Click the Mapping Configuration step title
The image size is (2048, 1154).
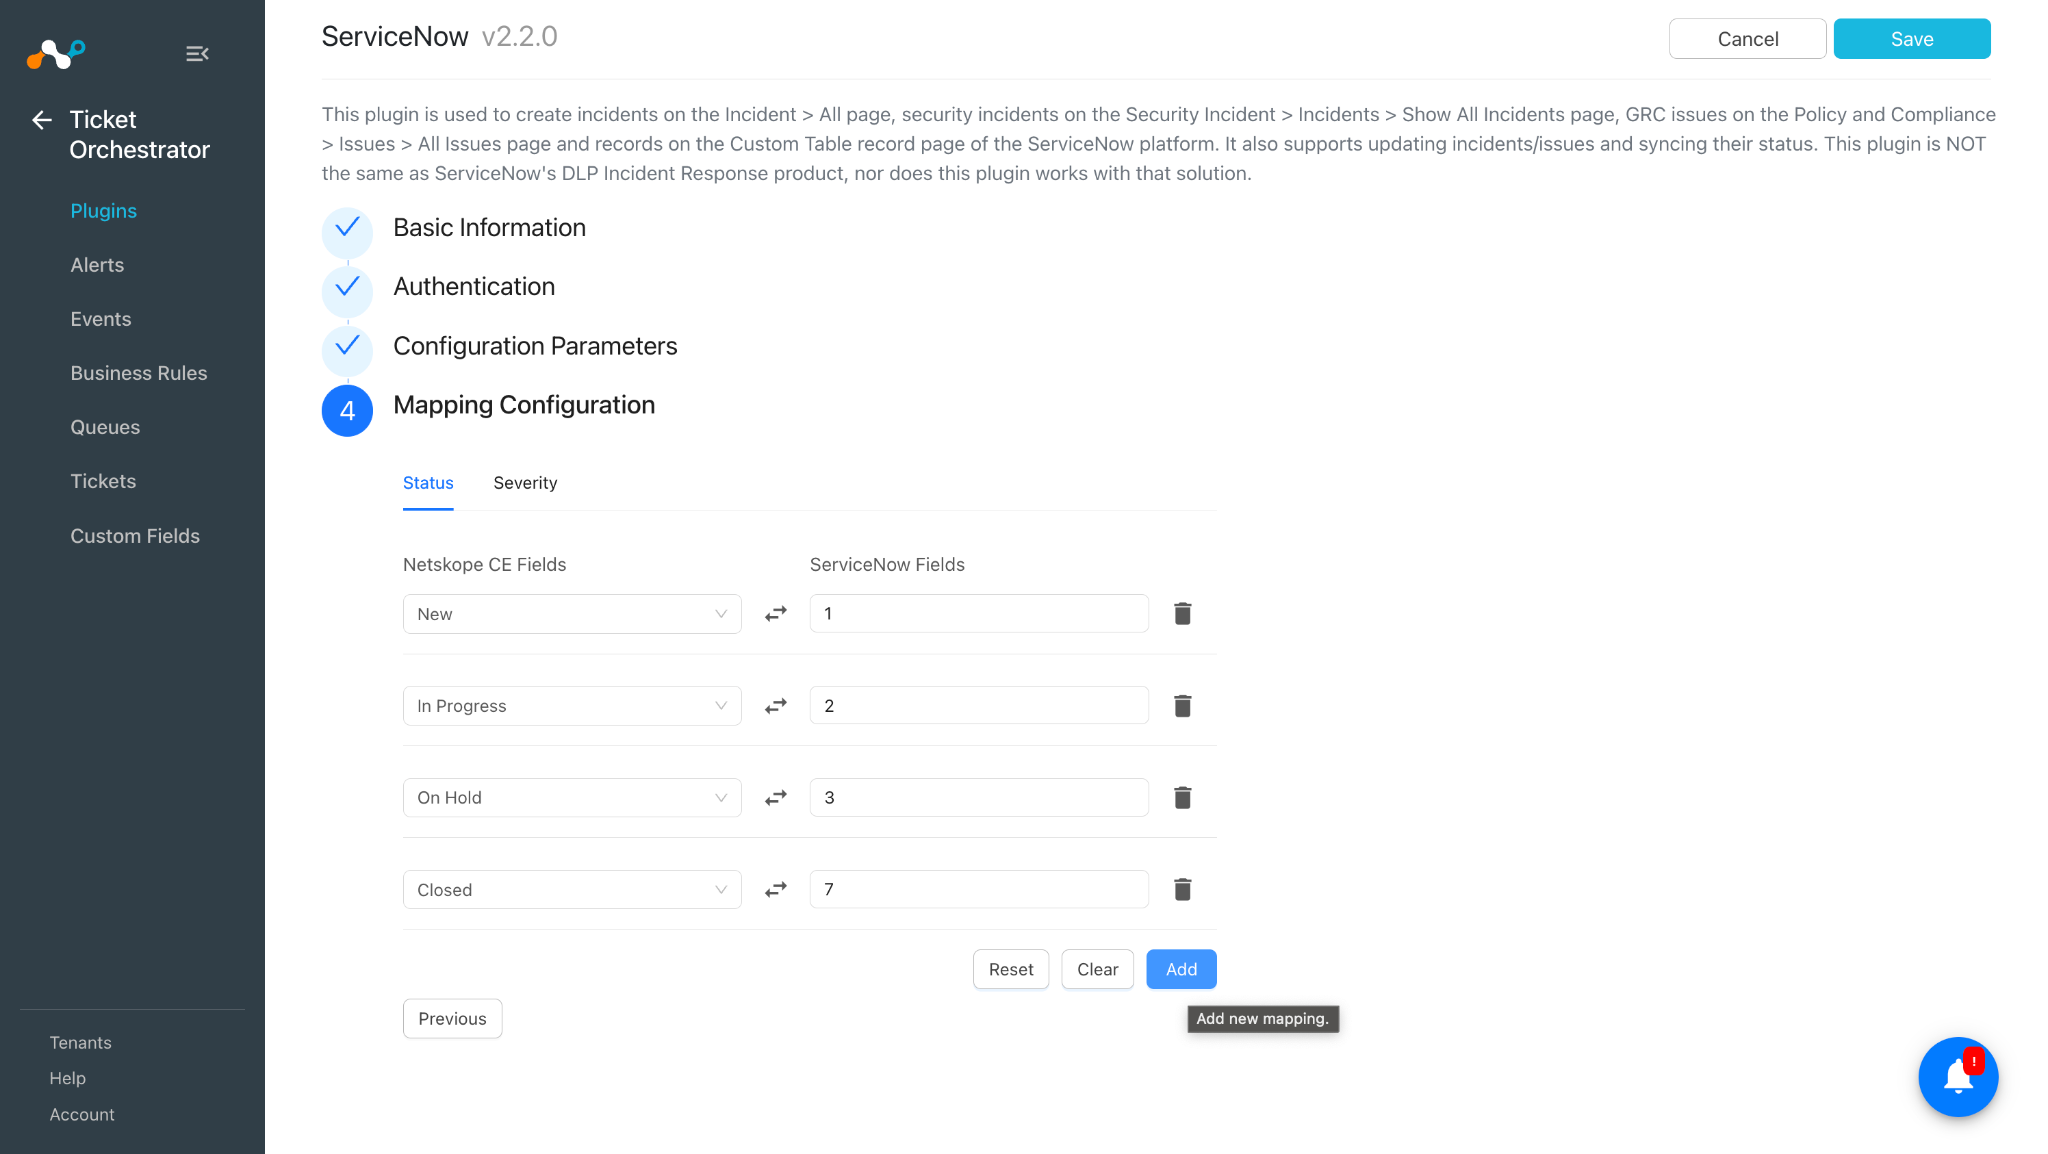tap(524, 405)
